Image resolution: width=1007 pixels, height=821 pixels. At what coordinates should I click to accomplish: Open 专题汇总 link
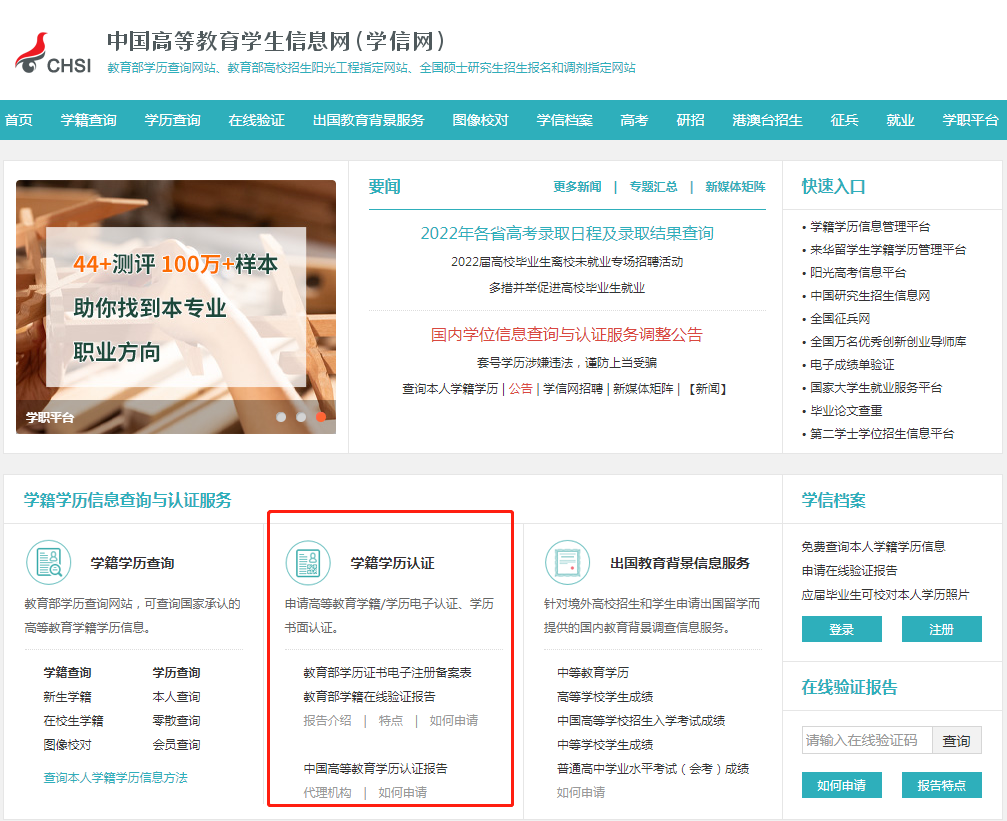(x=653, y=186)
